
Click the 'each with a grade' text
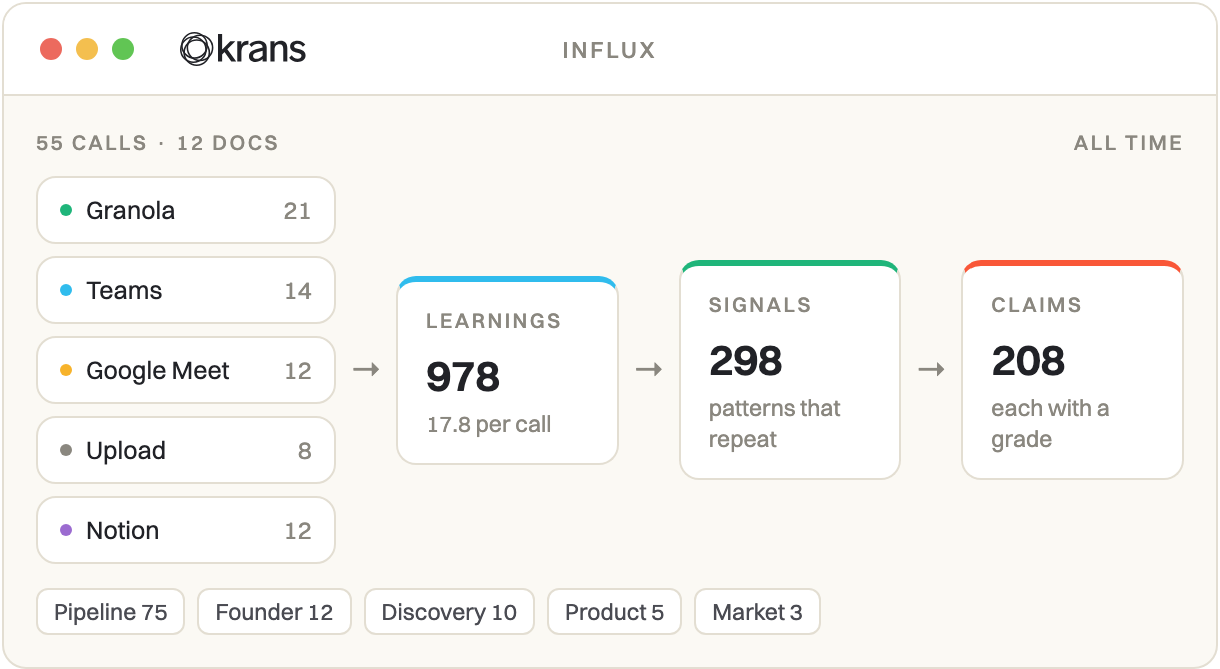click(x=1050, y=424)
